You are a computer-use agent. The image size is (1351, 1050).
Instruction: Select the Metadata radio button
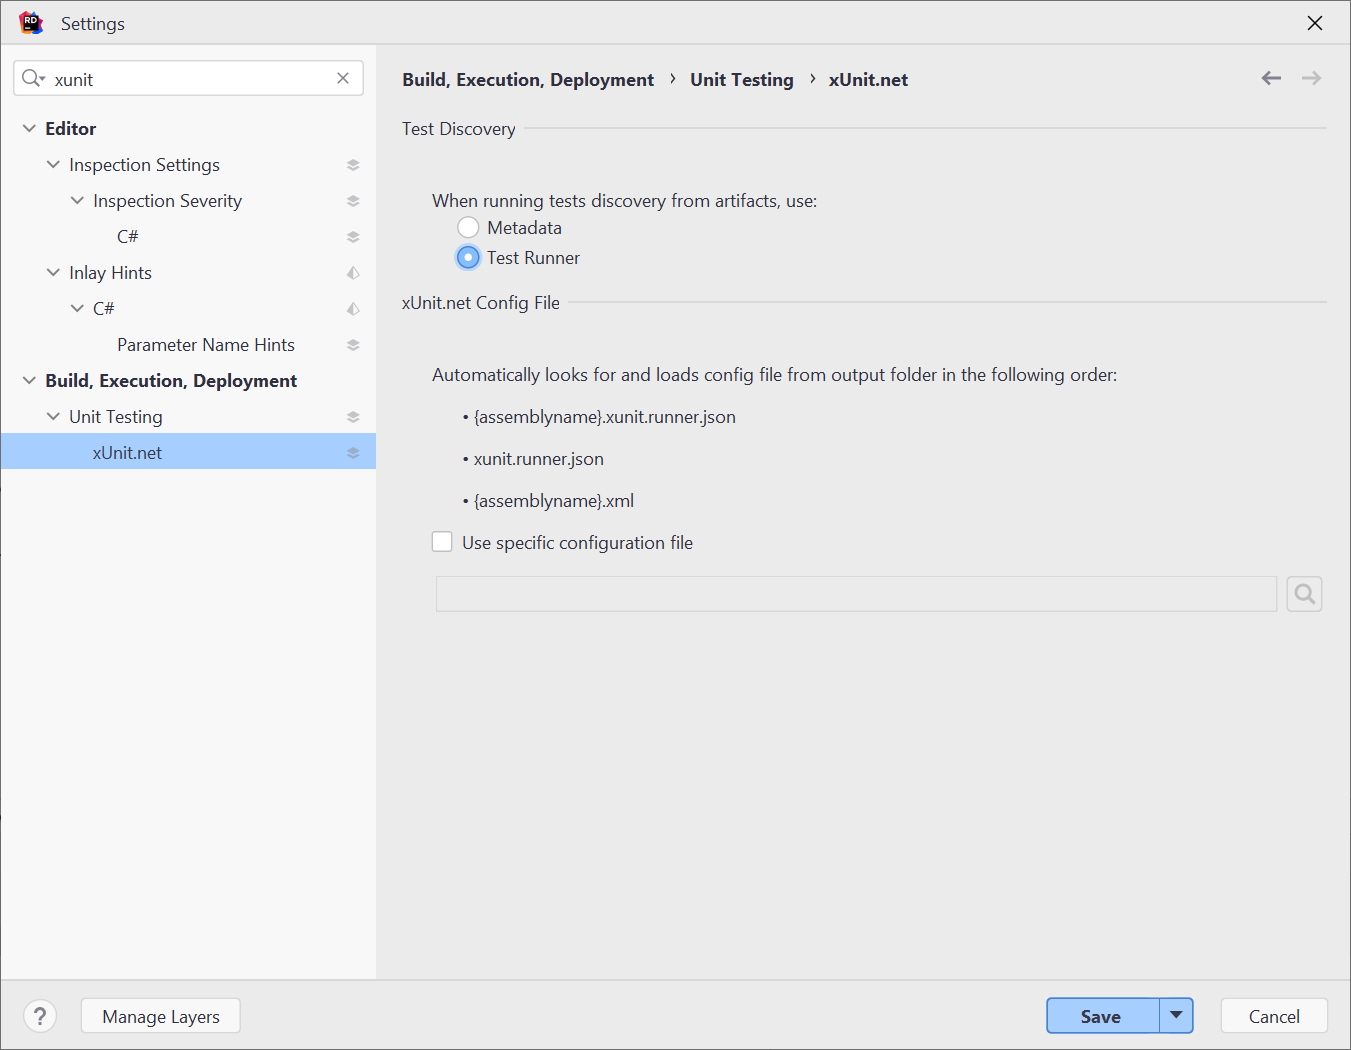click(x=468, y=226)
